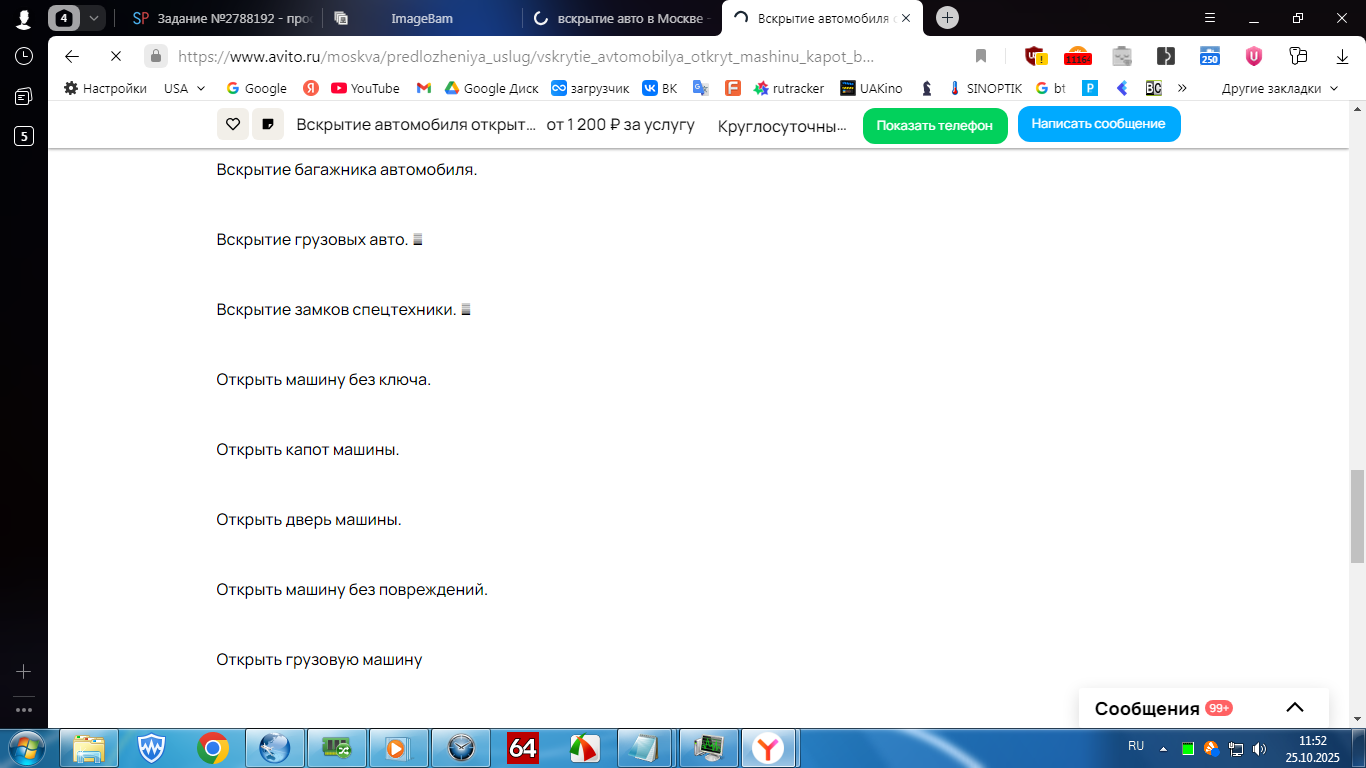The height and width of the screenshot is (768, 1366).
Task: Show hidden bookmarks with double chevron
Action: coord(1182,88)
